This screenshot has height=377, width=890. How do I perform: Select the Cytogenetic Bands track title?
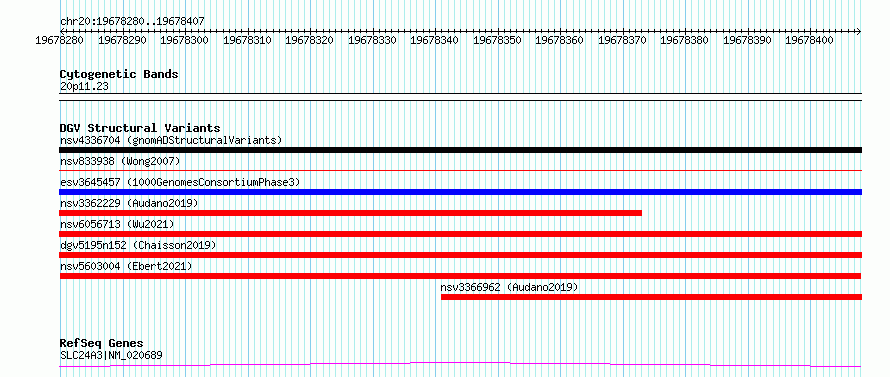(x=119, y=74)
